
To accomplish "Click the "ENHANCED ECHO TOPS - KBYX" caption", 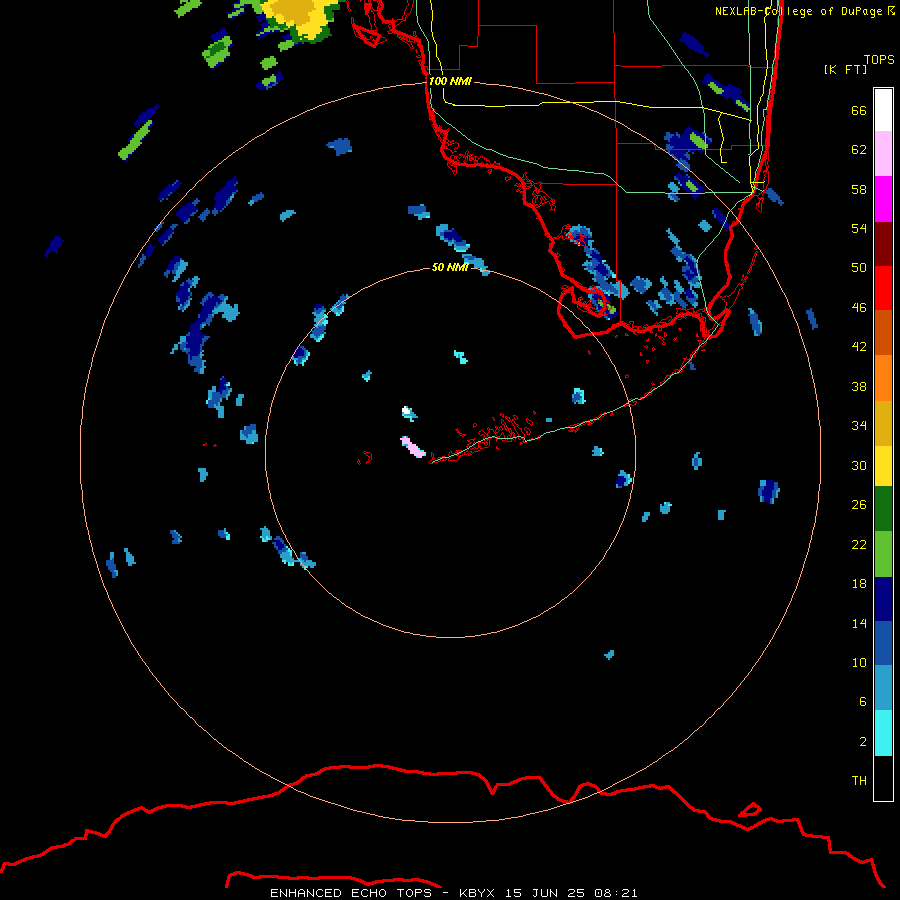I will [382, 893].
